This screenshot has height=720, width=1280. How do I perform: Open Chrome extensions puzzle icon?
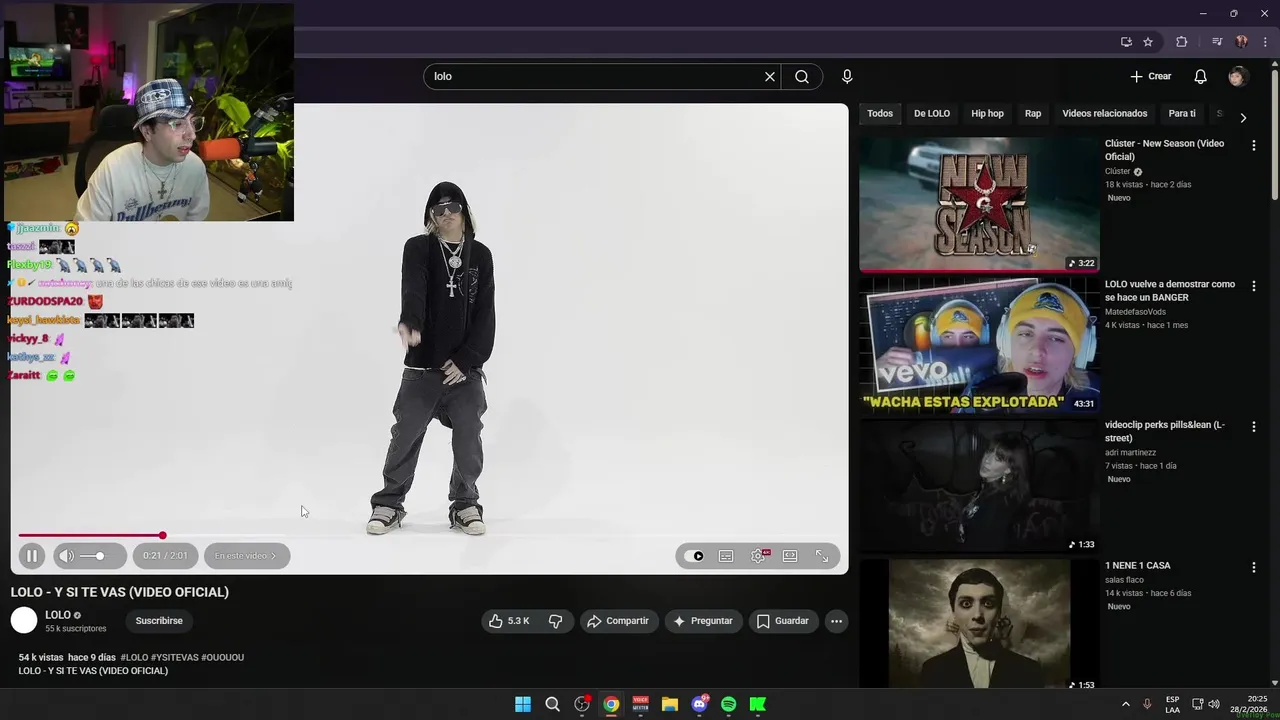point(1182,42)
